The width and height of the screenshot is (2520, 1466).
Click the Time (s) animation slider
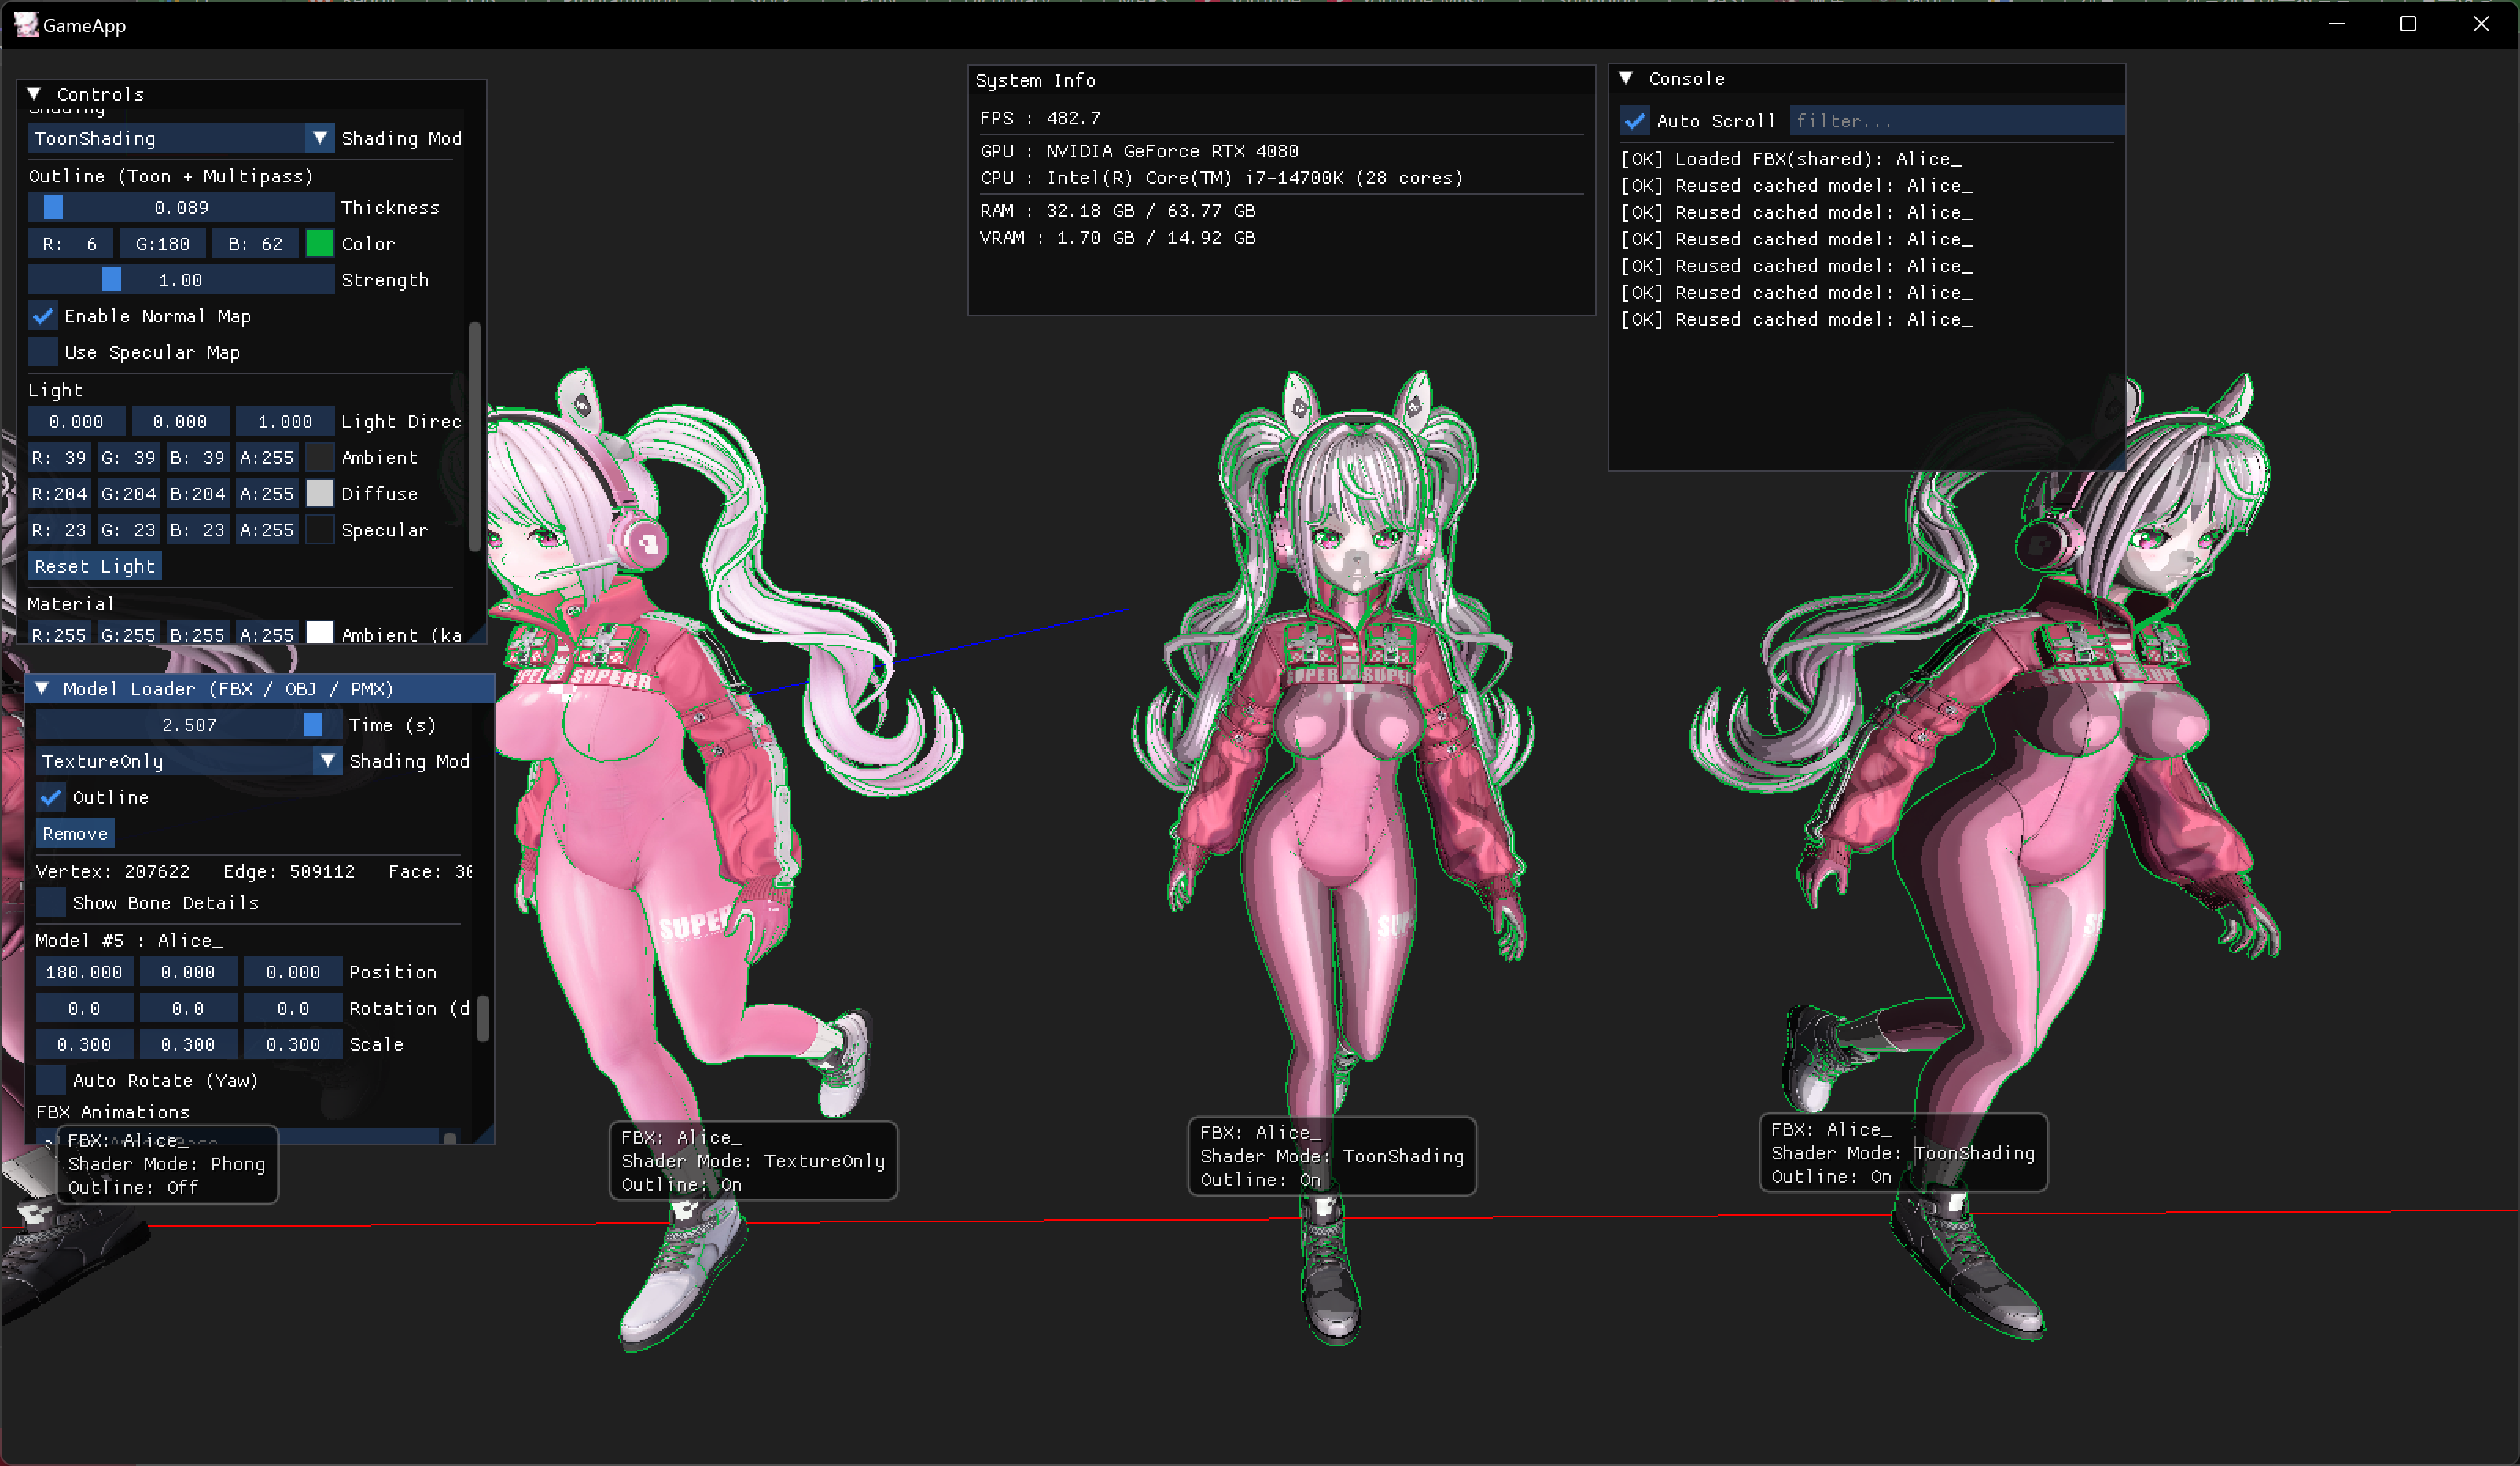pos(188,725)
